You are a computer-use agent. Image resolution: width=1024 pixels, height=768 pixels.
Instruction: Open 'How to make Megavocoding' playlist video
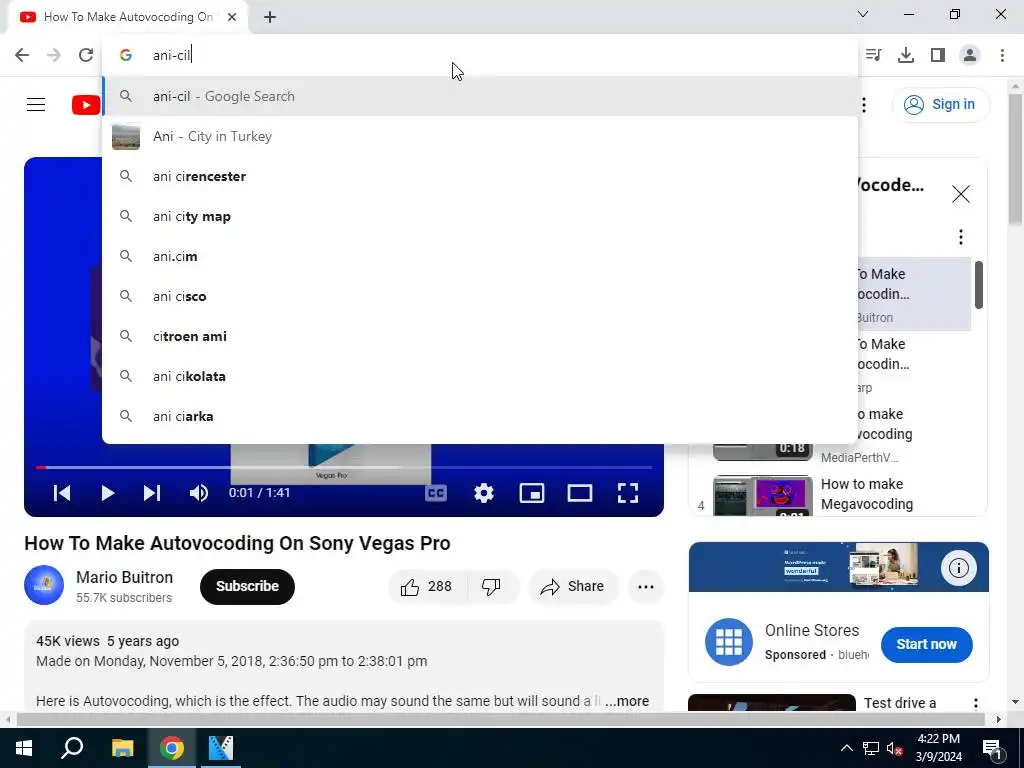(x=839, y=494)
